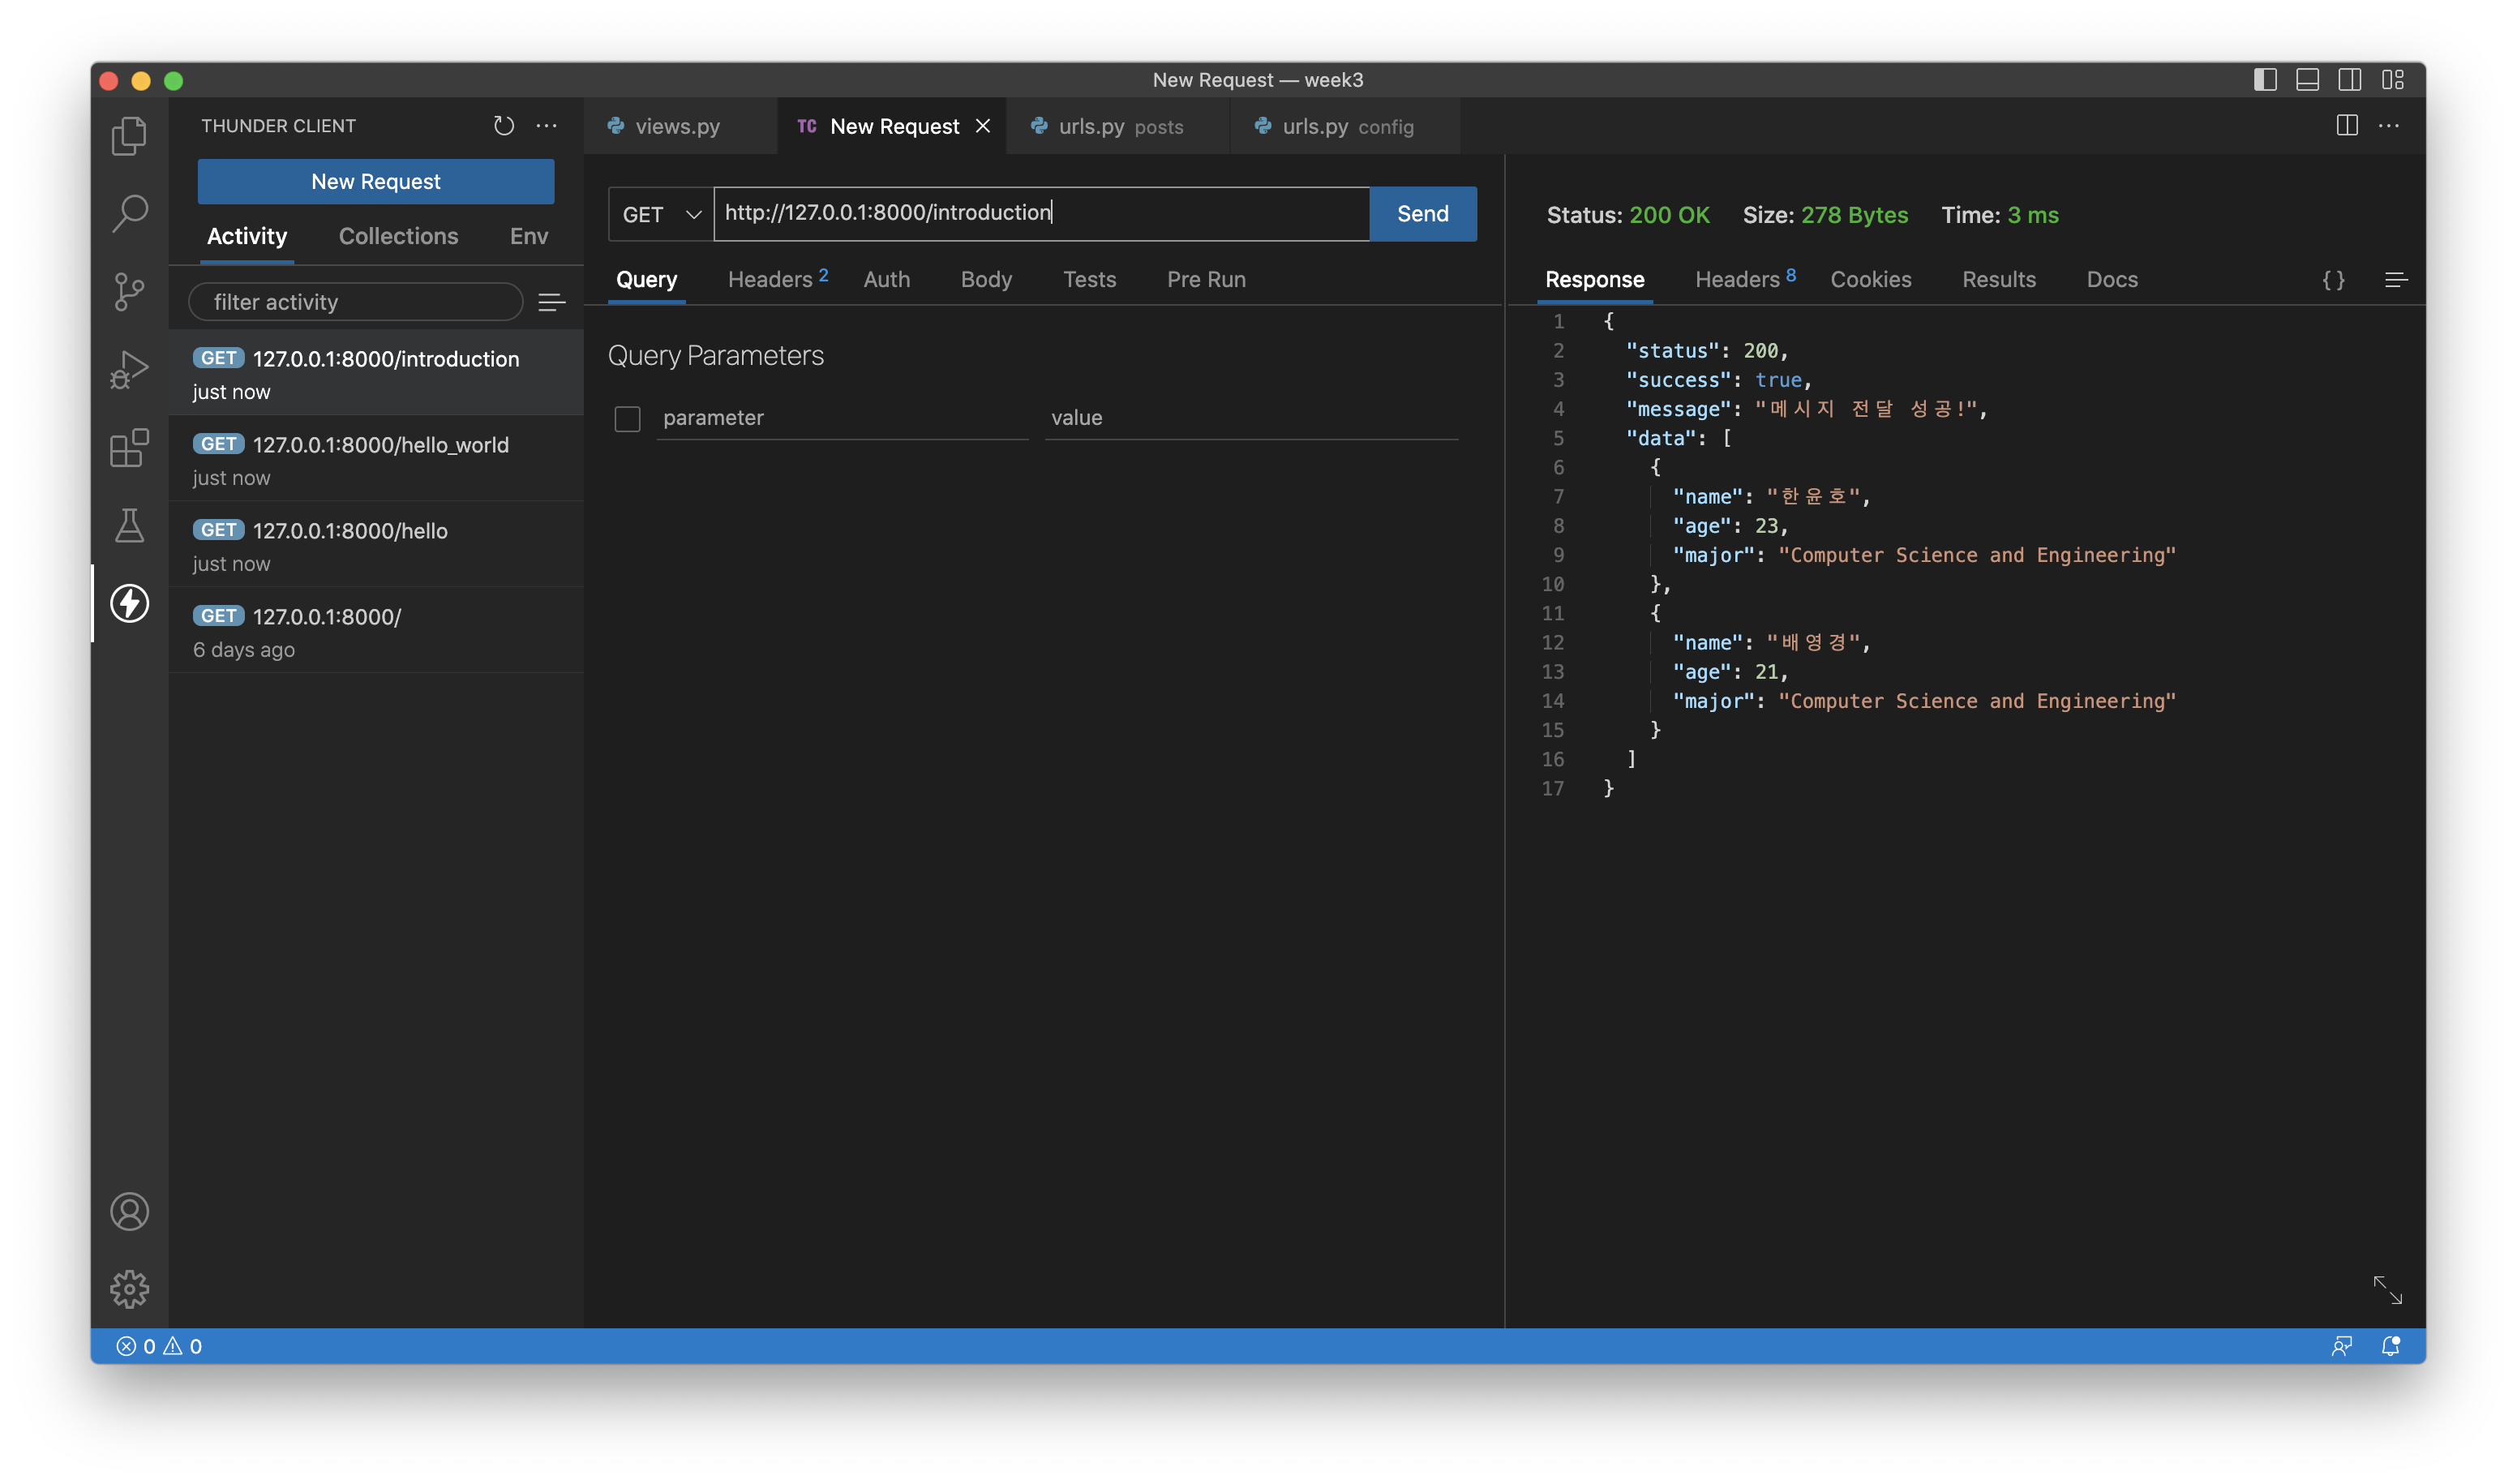Open the Testing view
Screen dimensions: 2517x1484
[x=131, y=526]
